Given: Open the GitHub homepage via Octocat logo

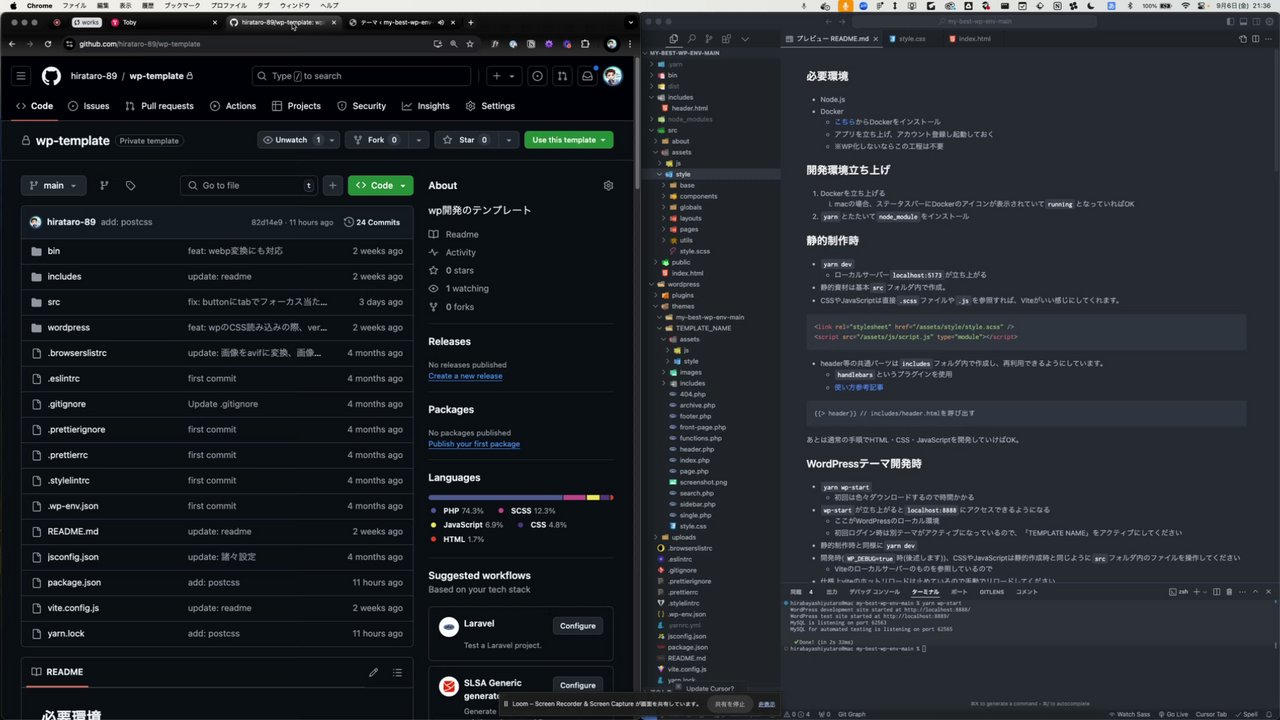Looking at the screenshot, I should 51,76.
